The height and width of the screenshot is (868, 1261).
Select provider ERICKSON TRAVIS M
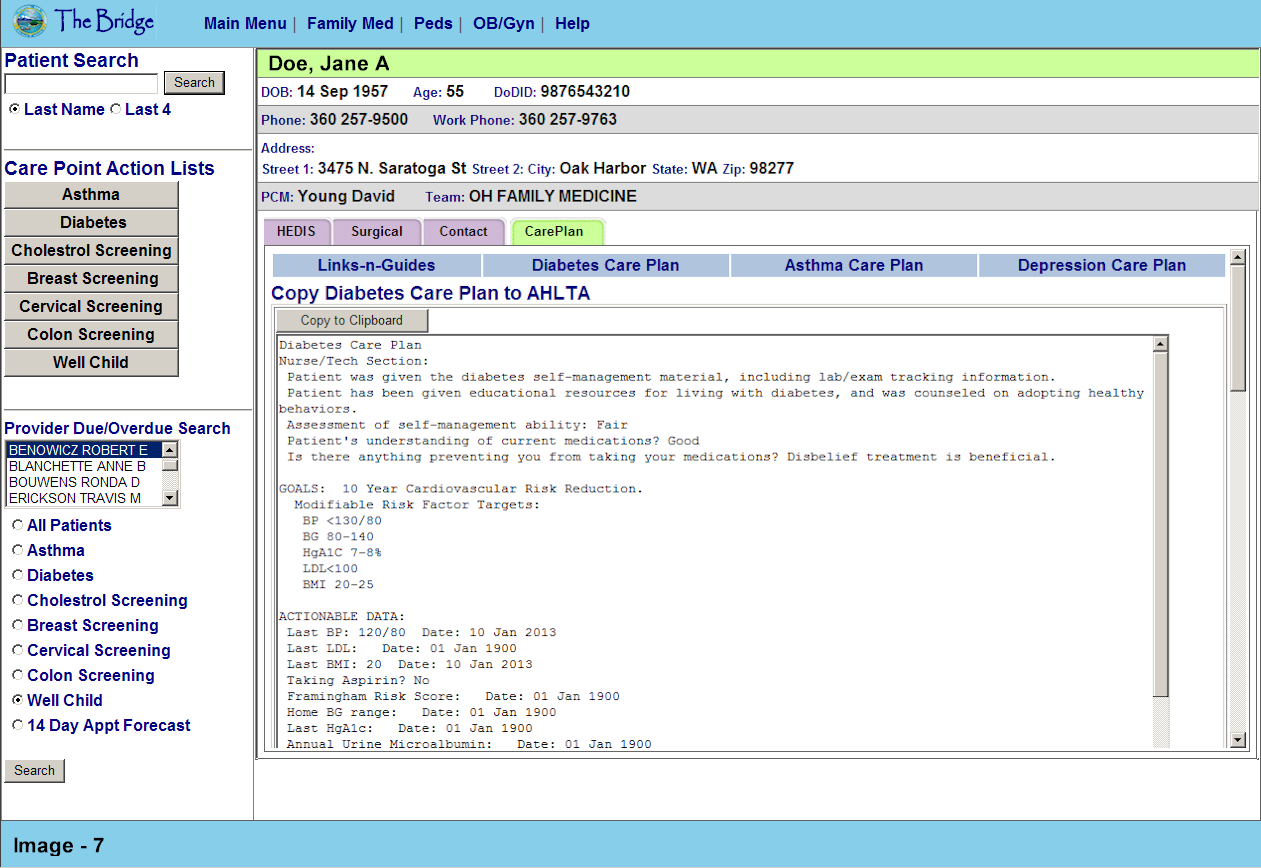point(84,498)
